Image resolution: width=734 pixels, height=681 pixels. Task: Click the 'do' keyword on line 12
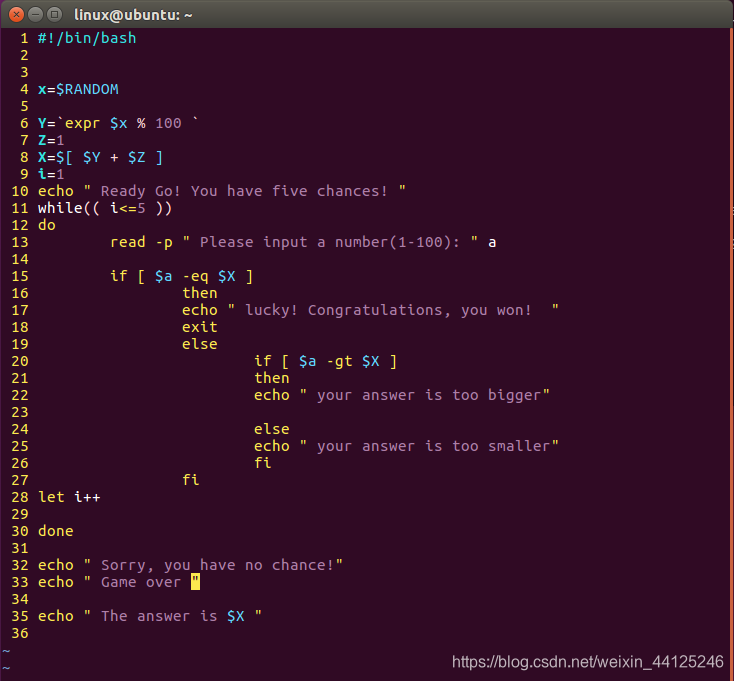click(x=47, y=225)
